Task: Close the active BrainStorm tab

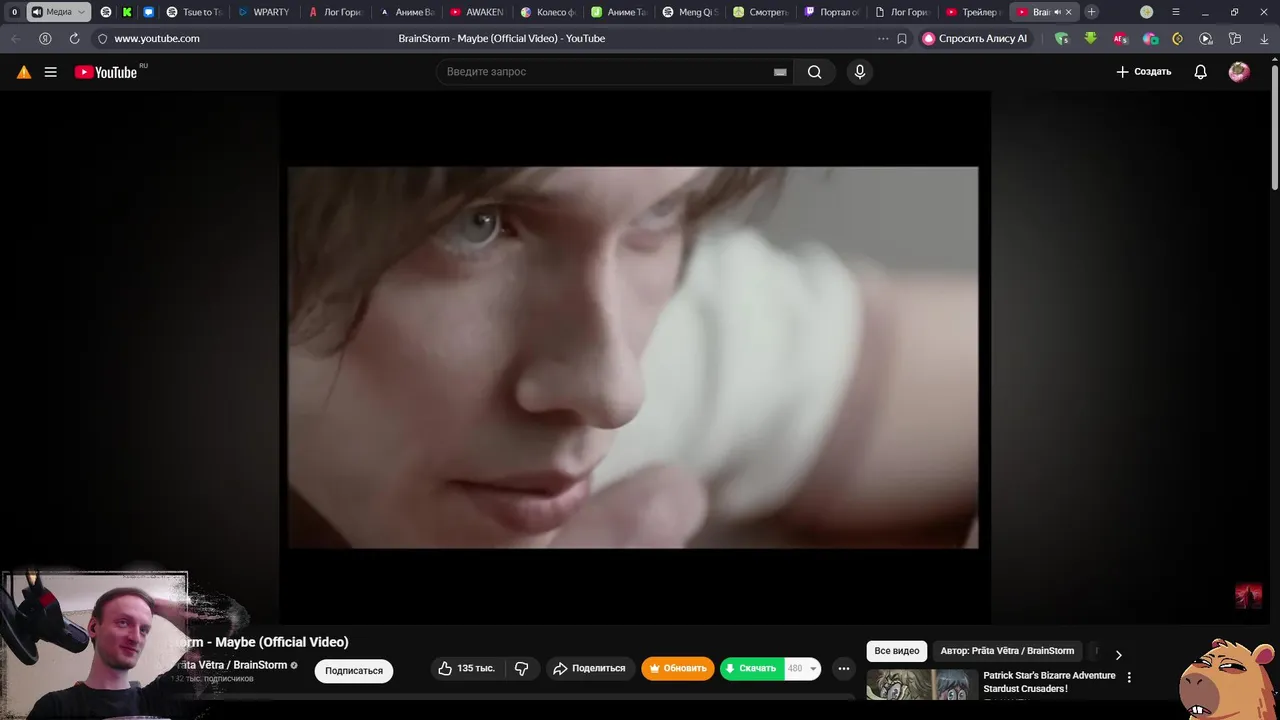Action: pos(1068,12)
